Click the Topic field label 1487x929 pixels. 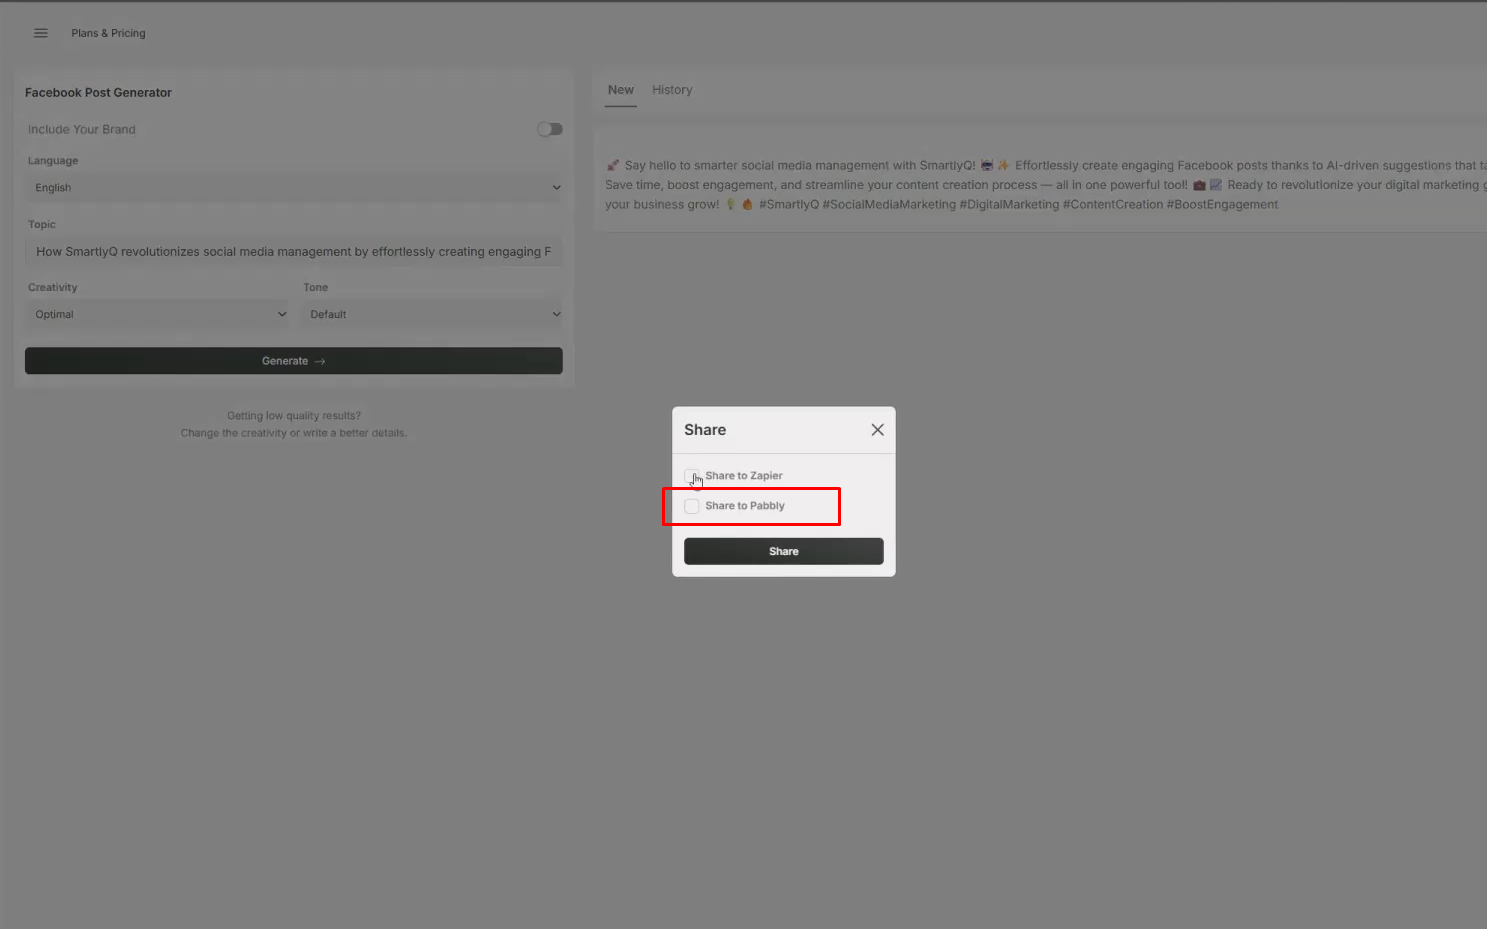(42, 225)
